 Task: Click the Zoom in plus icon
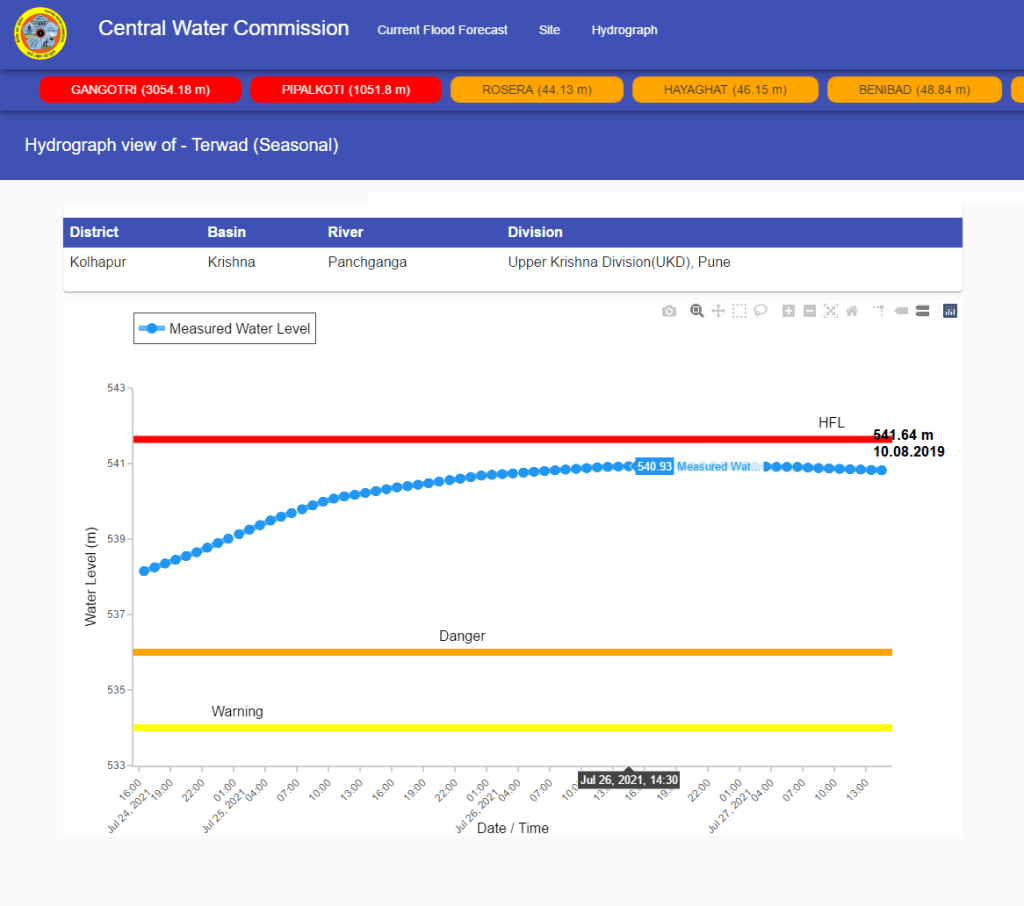[x=788, y=311]
